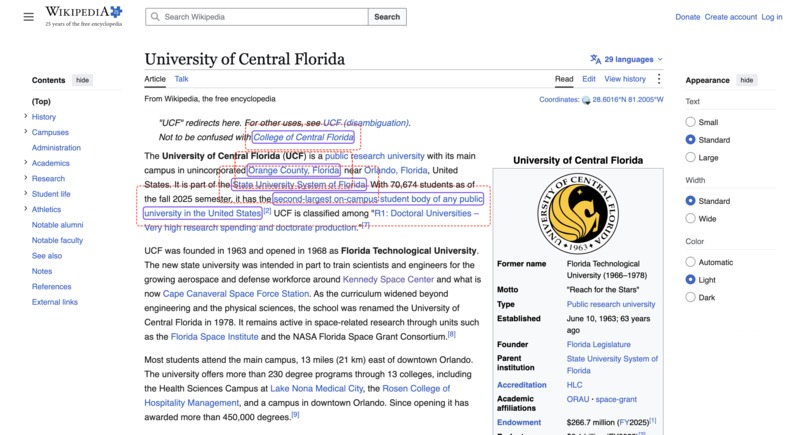The width and height of the screenshot is (806, 435).
Task: Open Florida Legislature link in infobox
Action: [x=598, y=345]
